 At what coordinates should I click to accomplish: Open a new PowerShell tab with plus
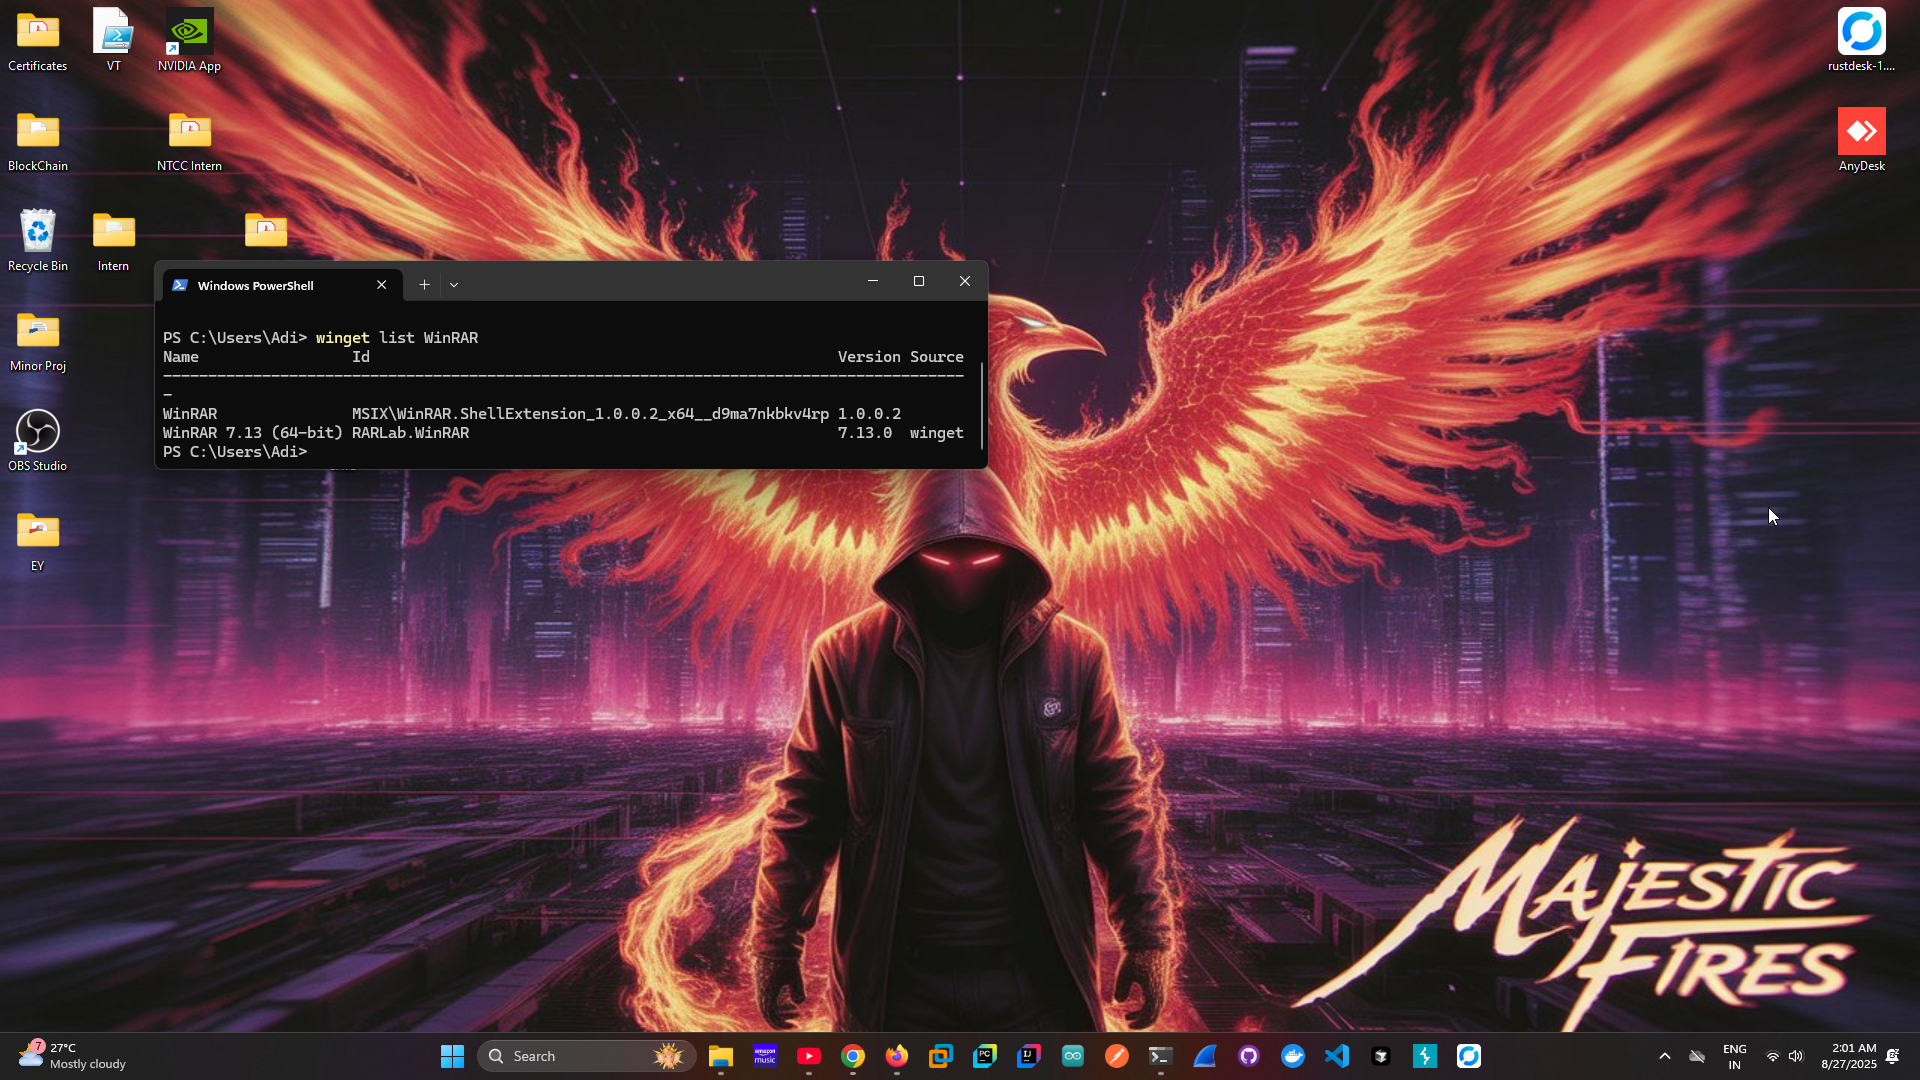pyautogui.click(x=424, y=285)
